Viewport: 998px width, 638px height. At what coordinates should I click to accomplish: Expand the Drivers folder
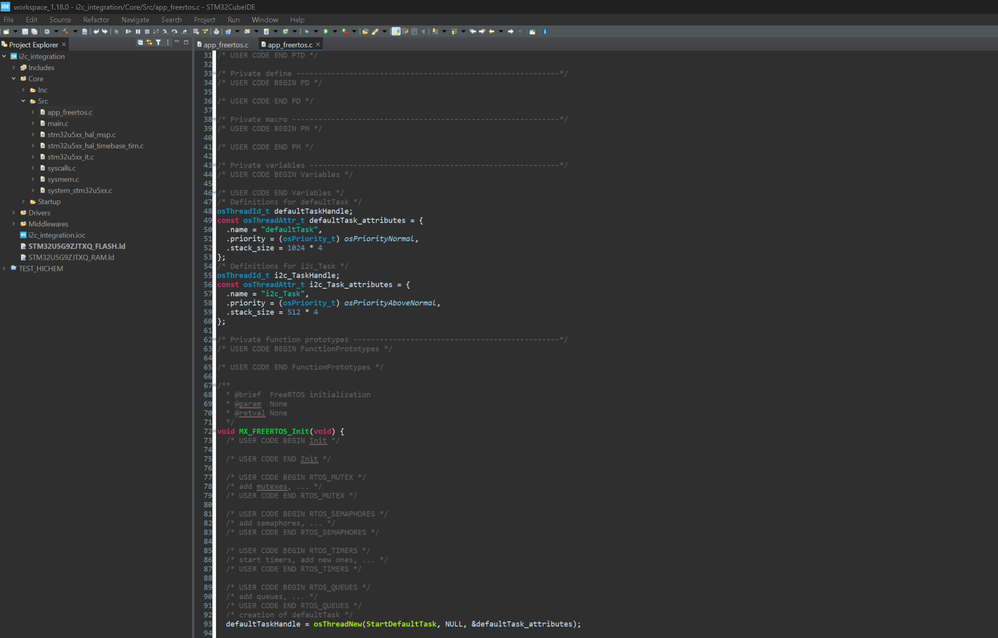coord(14,213)
